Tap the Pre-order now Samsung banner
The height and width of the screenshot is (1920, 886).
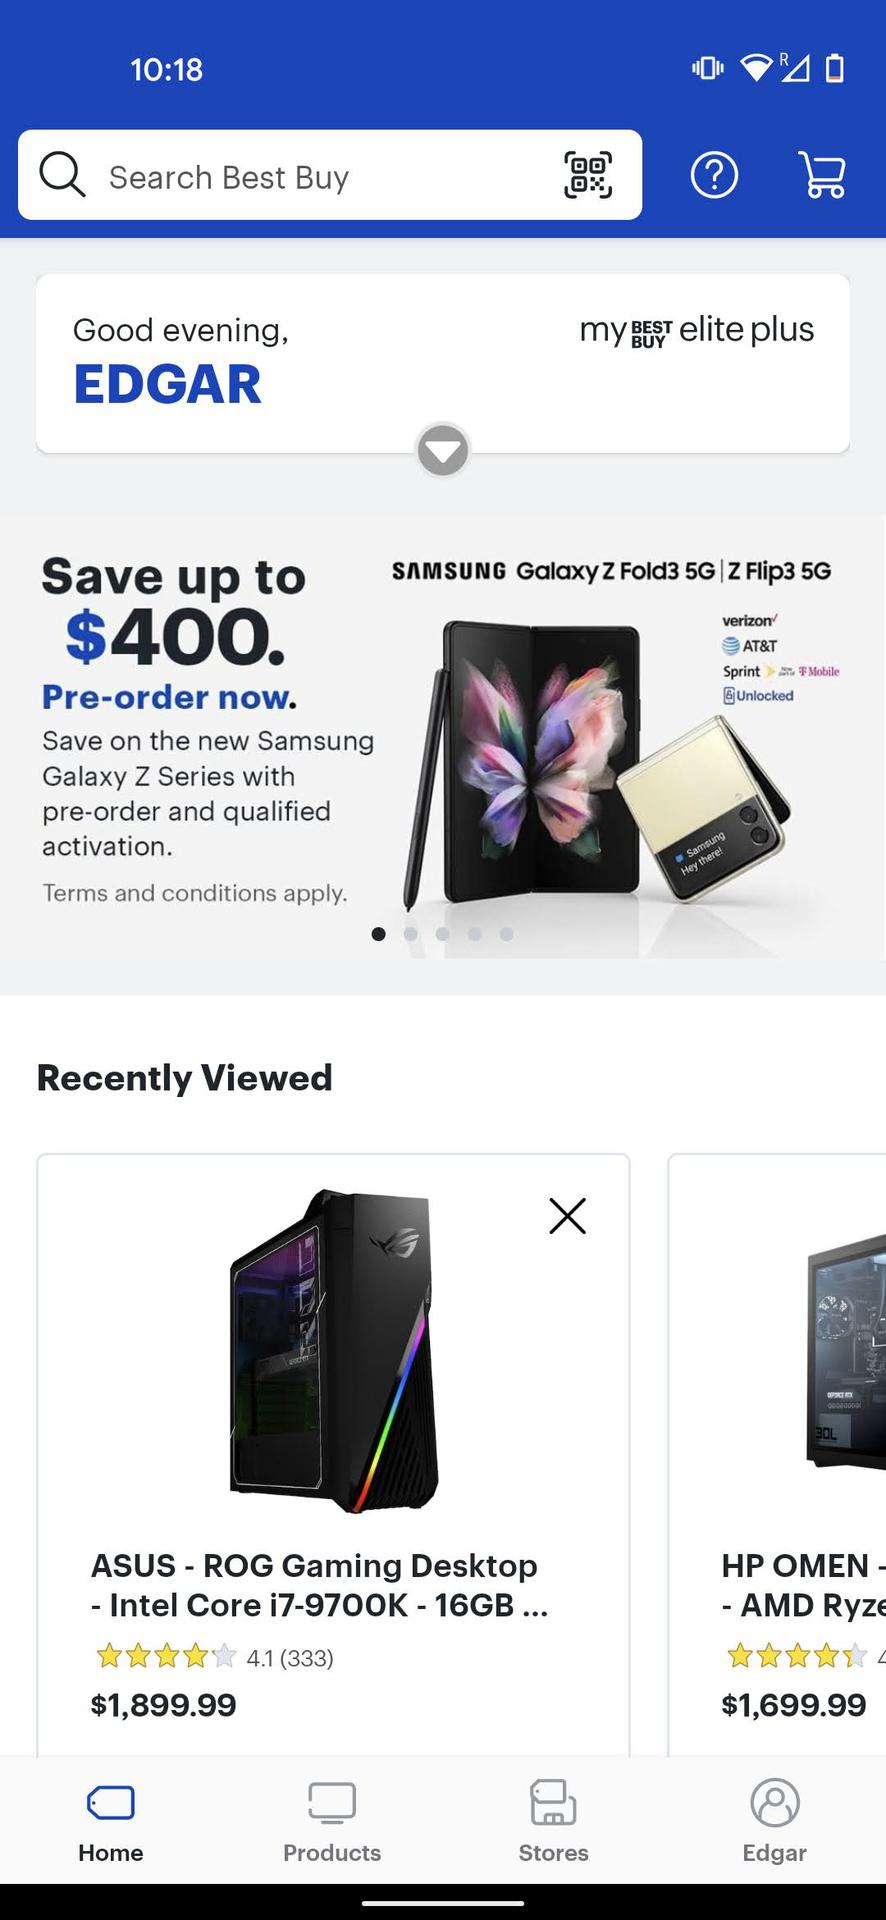tap(443, 737)
